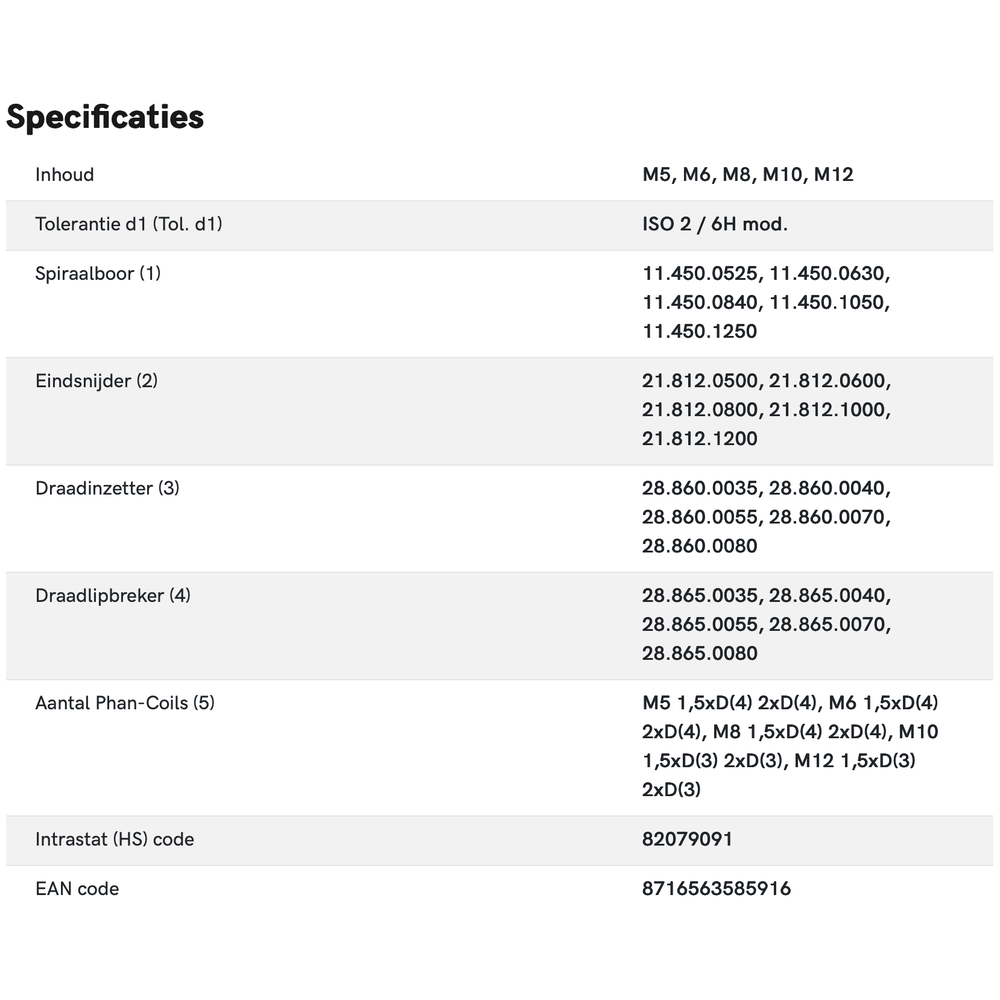Click the code 28.860.0080
The width and height of the screenshot is (1000, 1000).
(700, 546)
